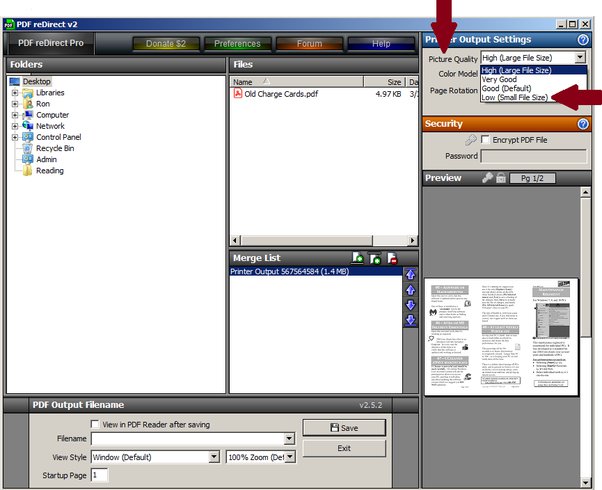Expand the Control Panel tree node
This screenshot has height=490, width=602.
(x=15, y=137)
